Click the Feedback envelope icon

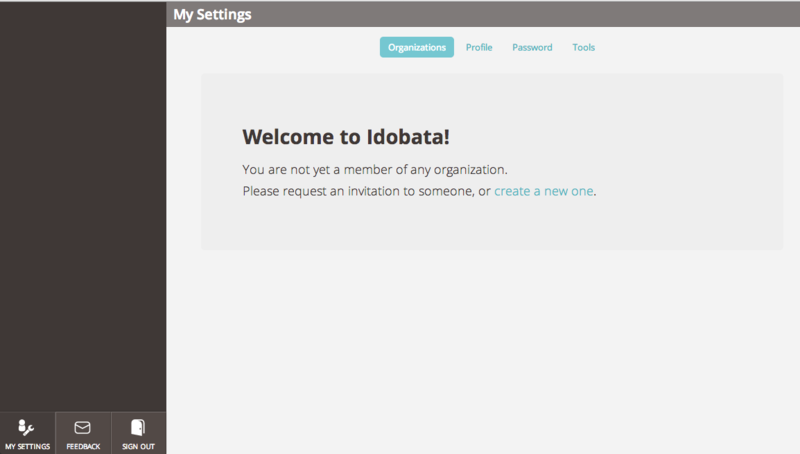click(82, 427)
